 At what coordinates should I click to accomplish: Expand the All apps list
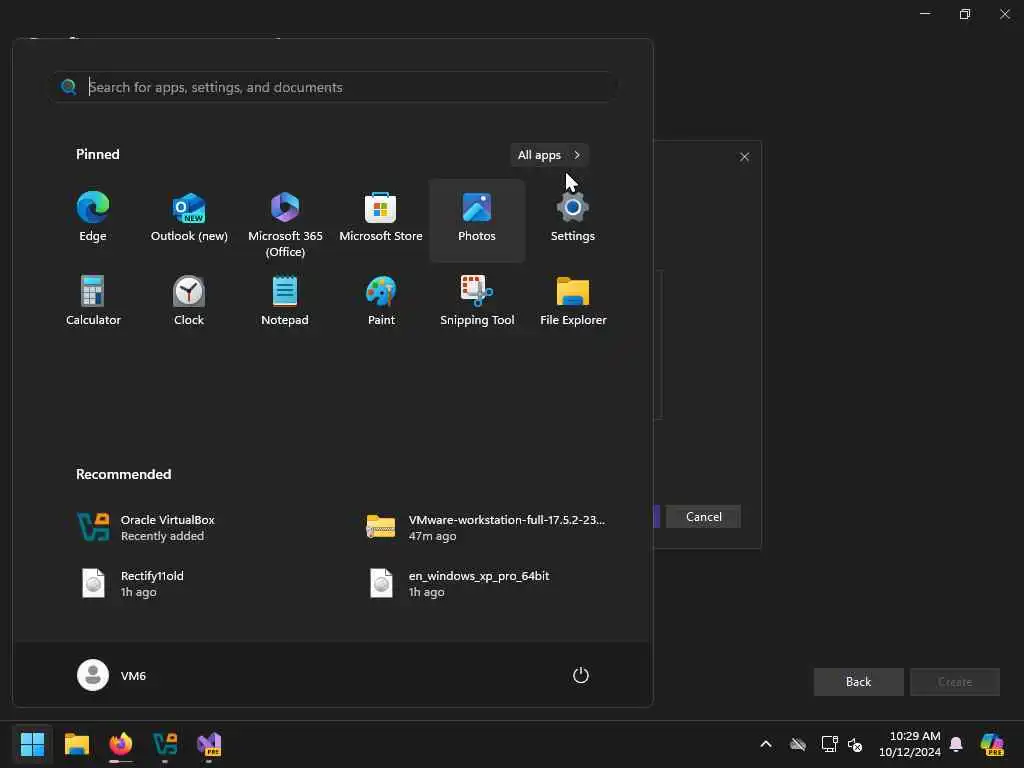pyautogui.click(x=549, y=155)
